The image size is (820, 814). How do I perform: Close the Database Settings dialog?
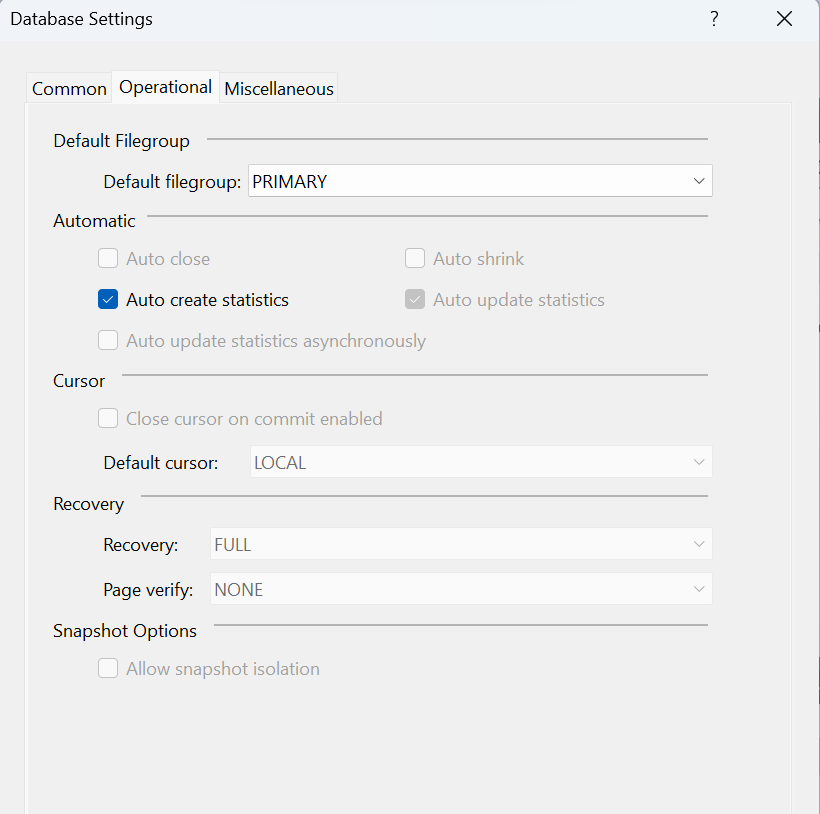pos(784,19)
